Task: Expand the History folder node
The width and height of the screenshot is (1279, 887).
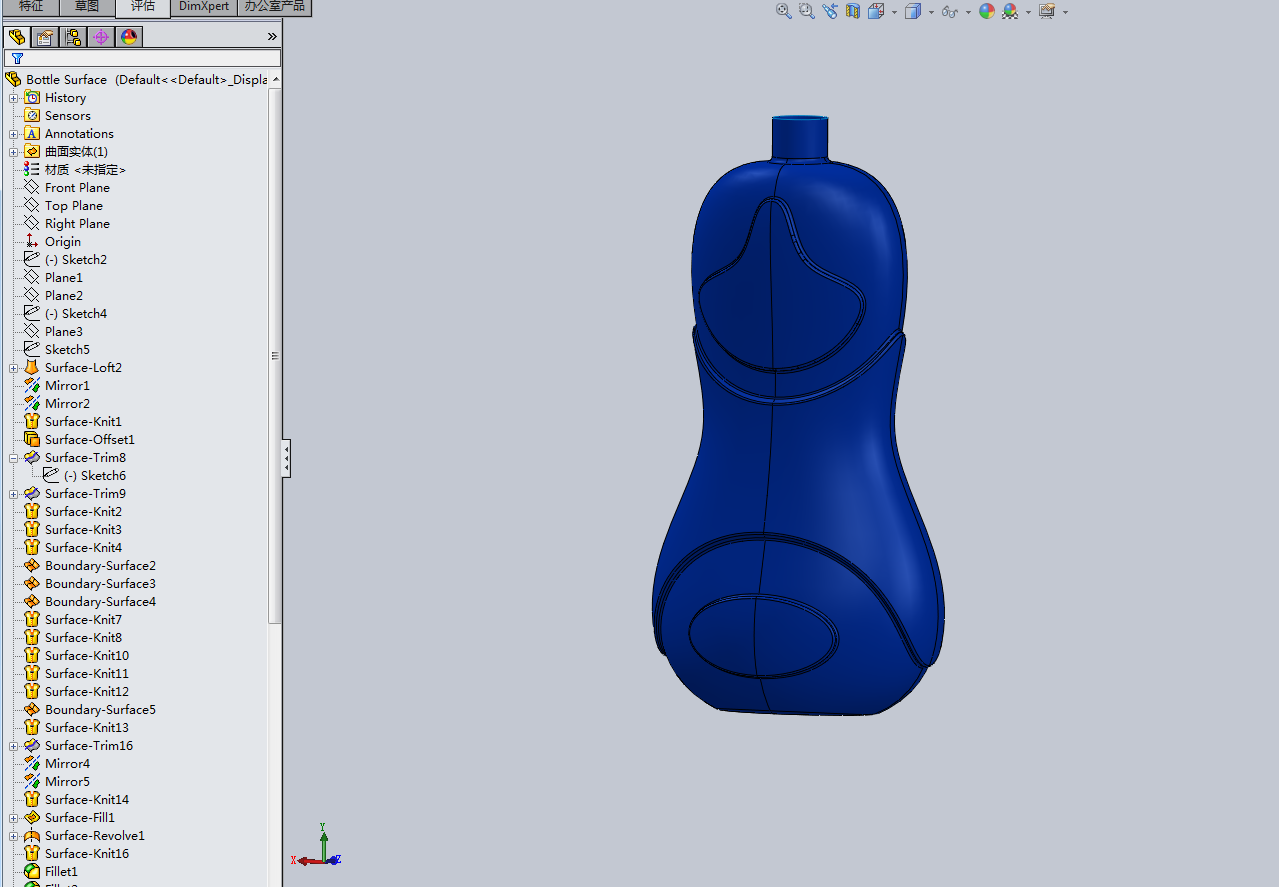Action: pyautogui.click(x=14, y=98)
